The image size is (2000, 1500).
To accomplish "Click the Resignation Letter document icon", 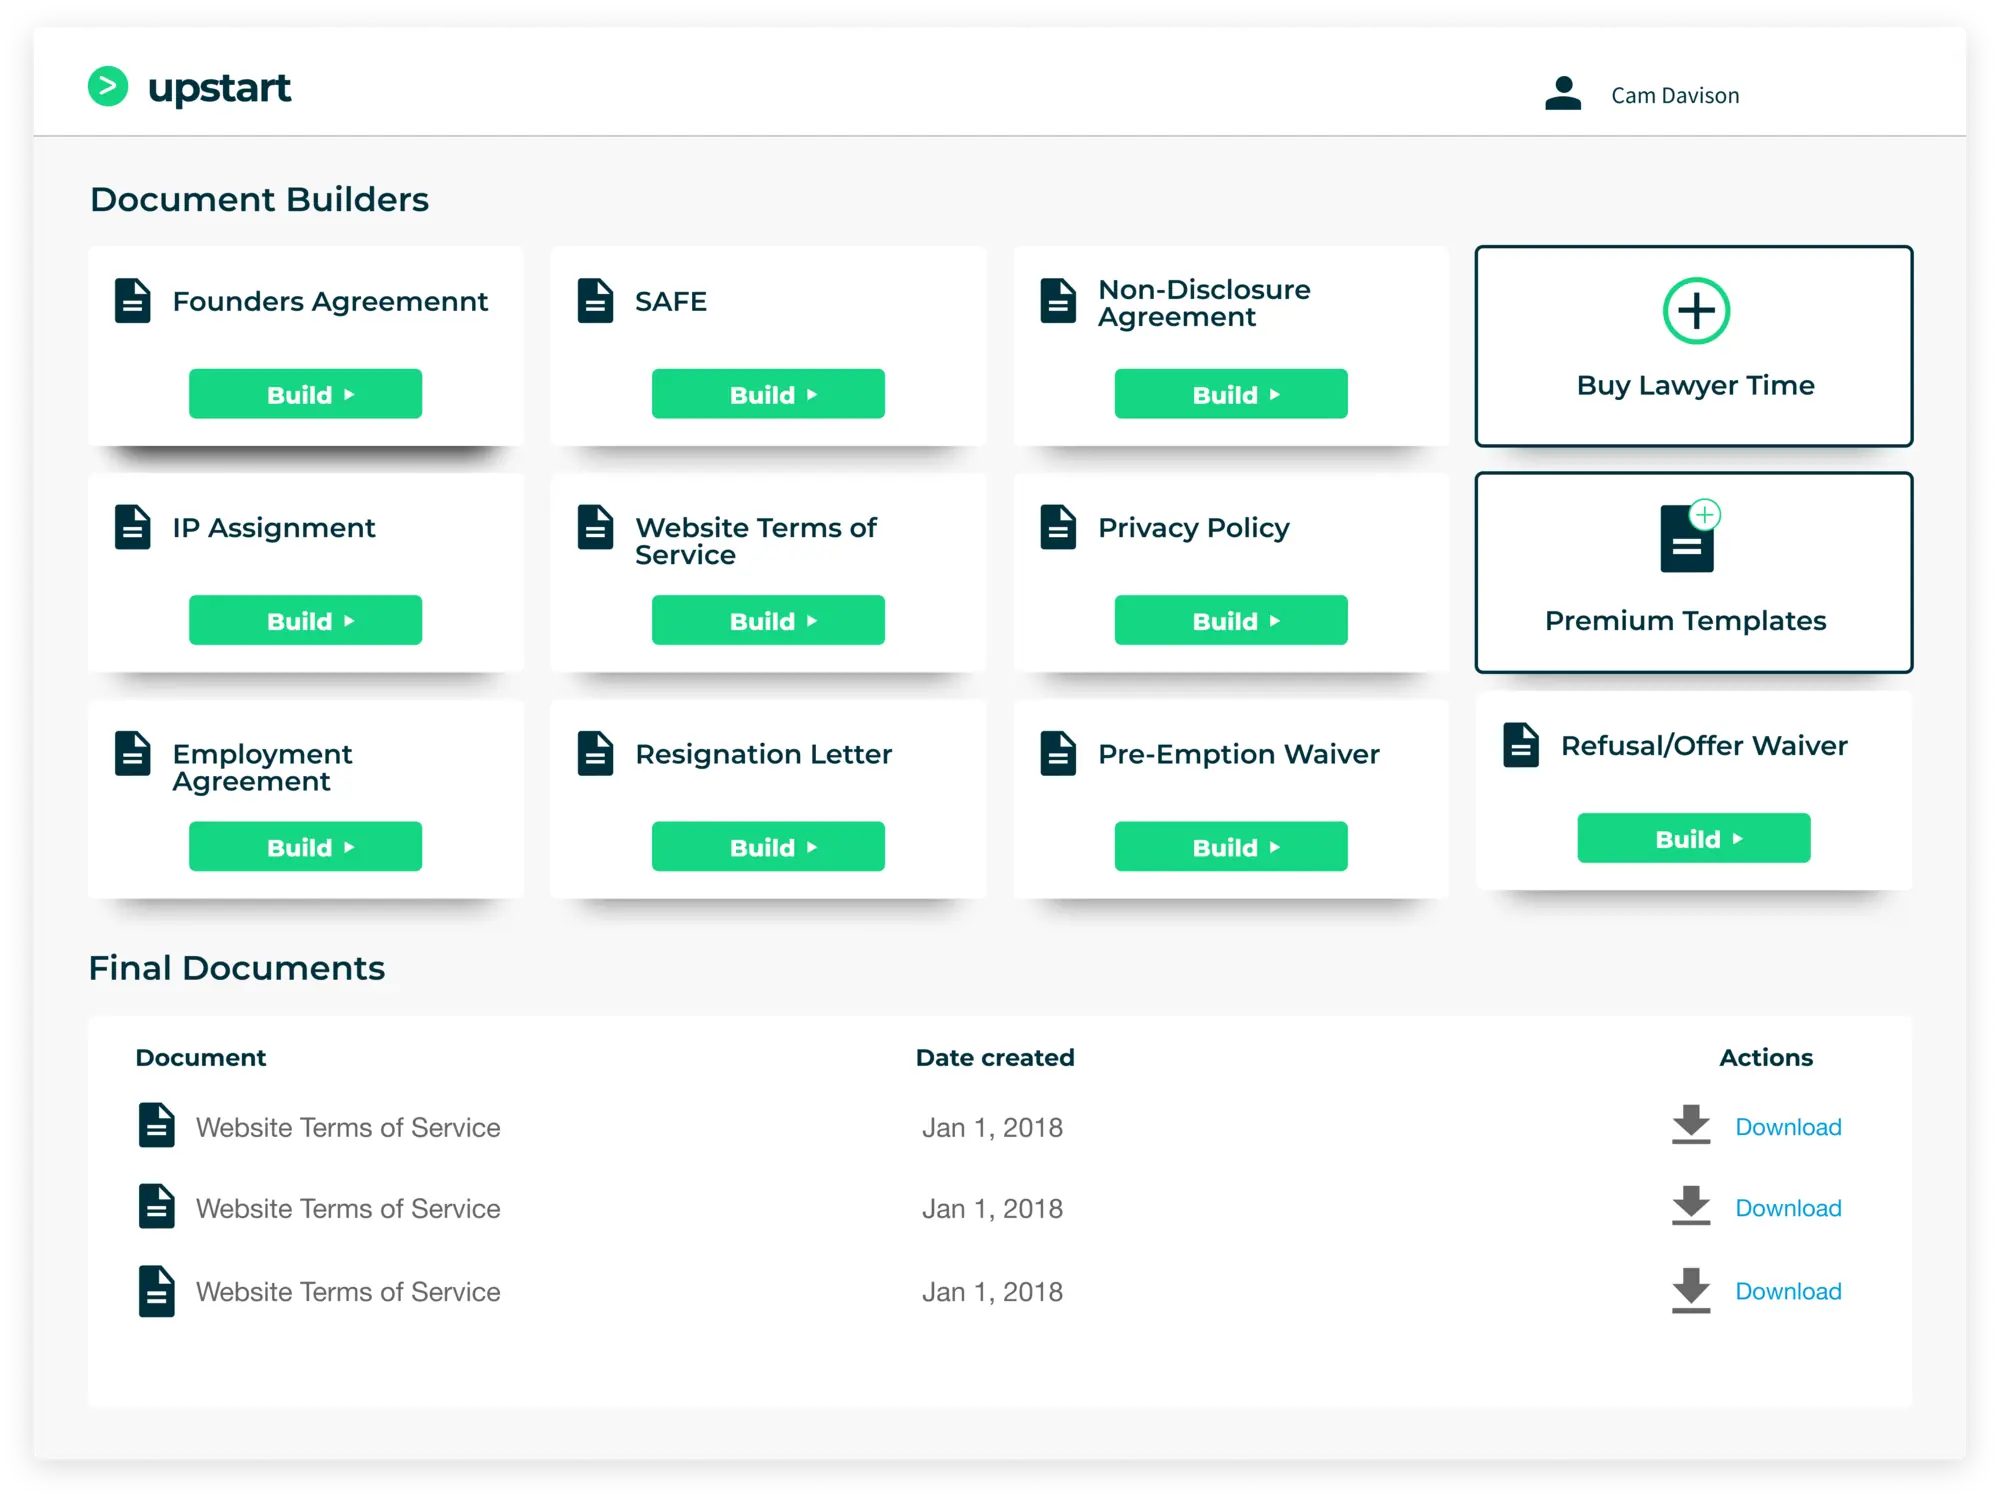I will 595,753.
